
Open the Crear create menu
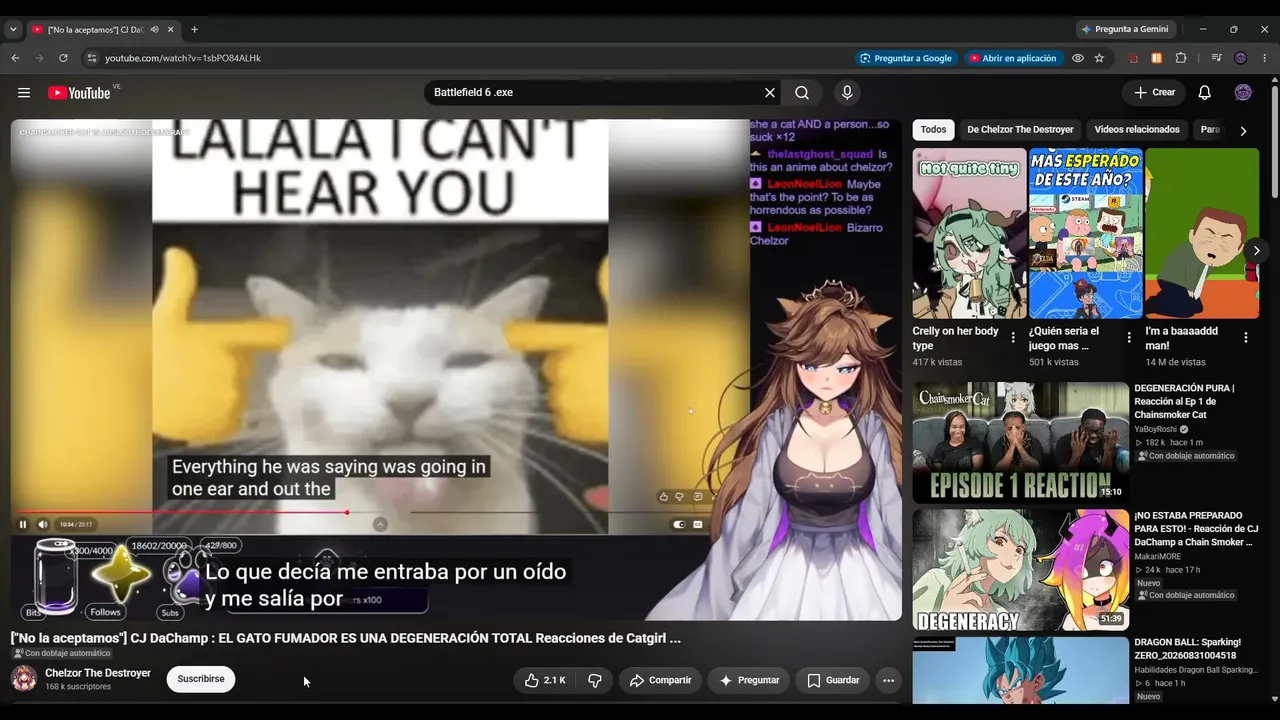click(x=1154, y=93)
